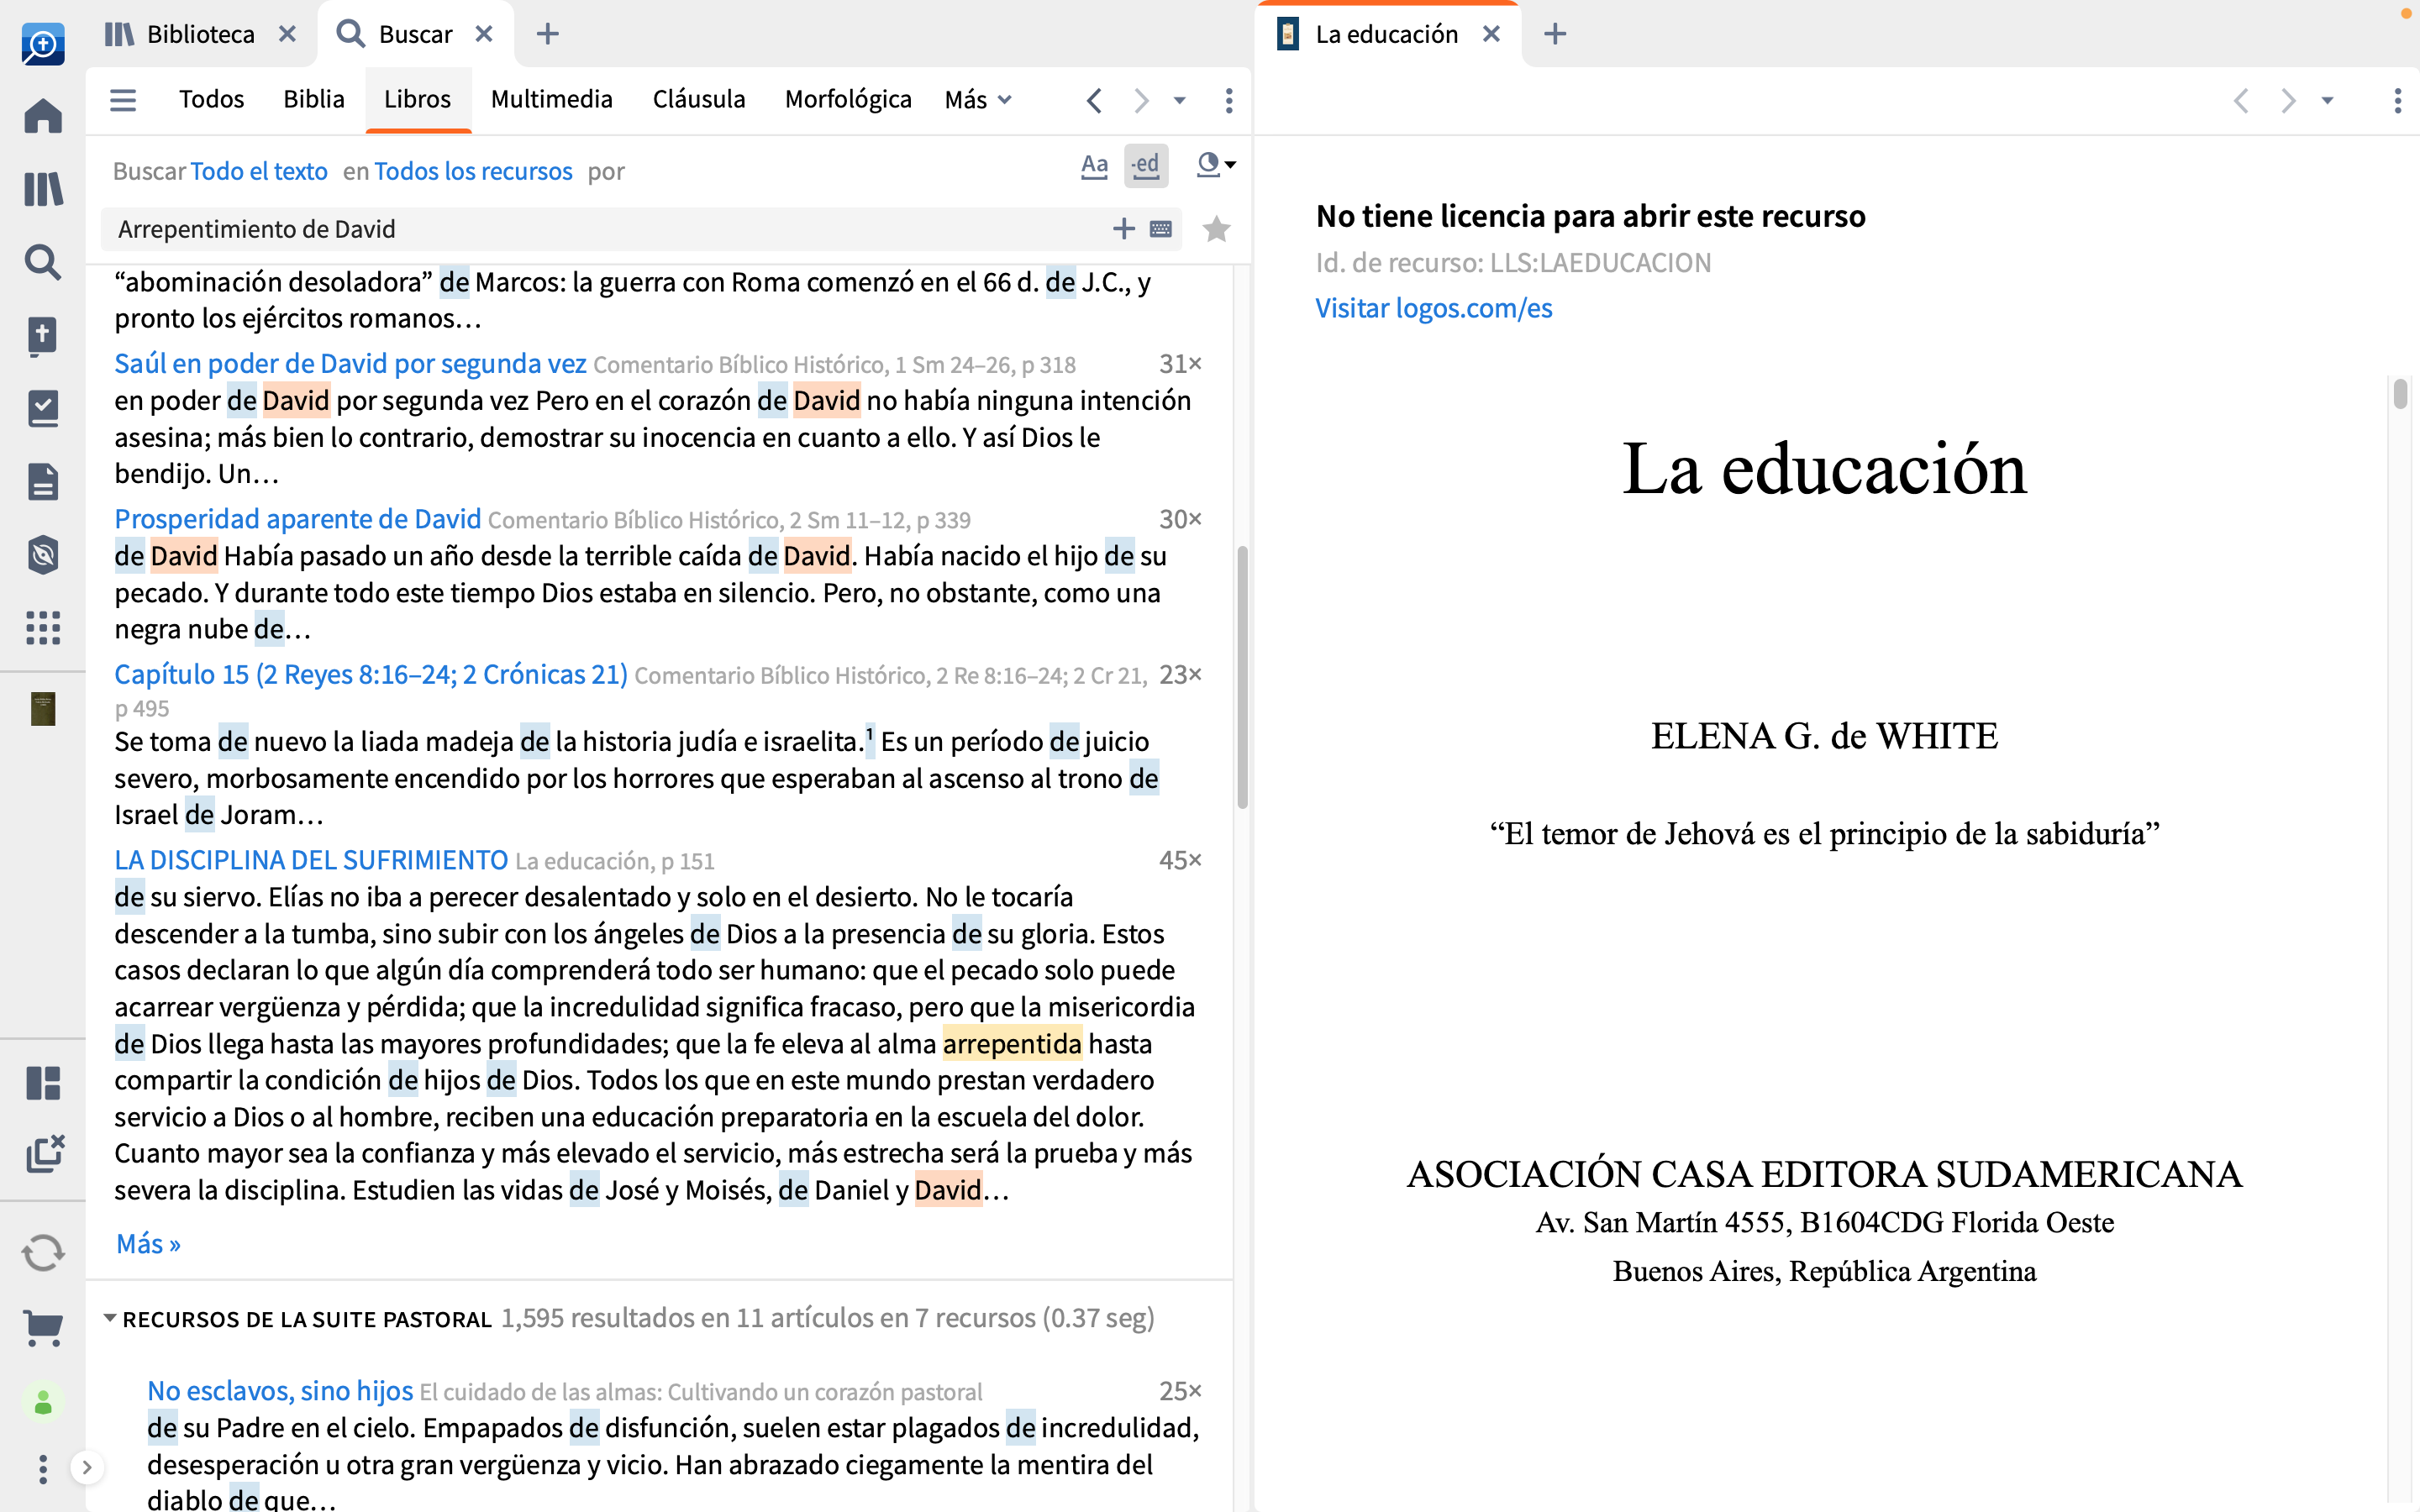Open the Store shopping cart icon
2420x1512 pixels.
[x=43, y=1327]
